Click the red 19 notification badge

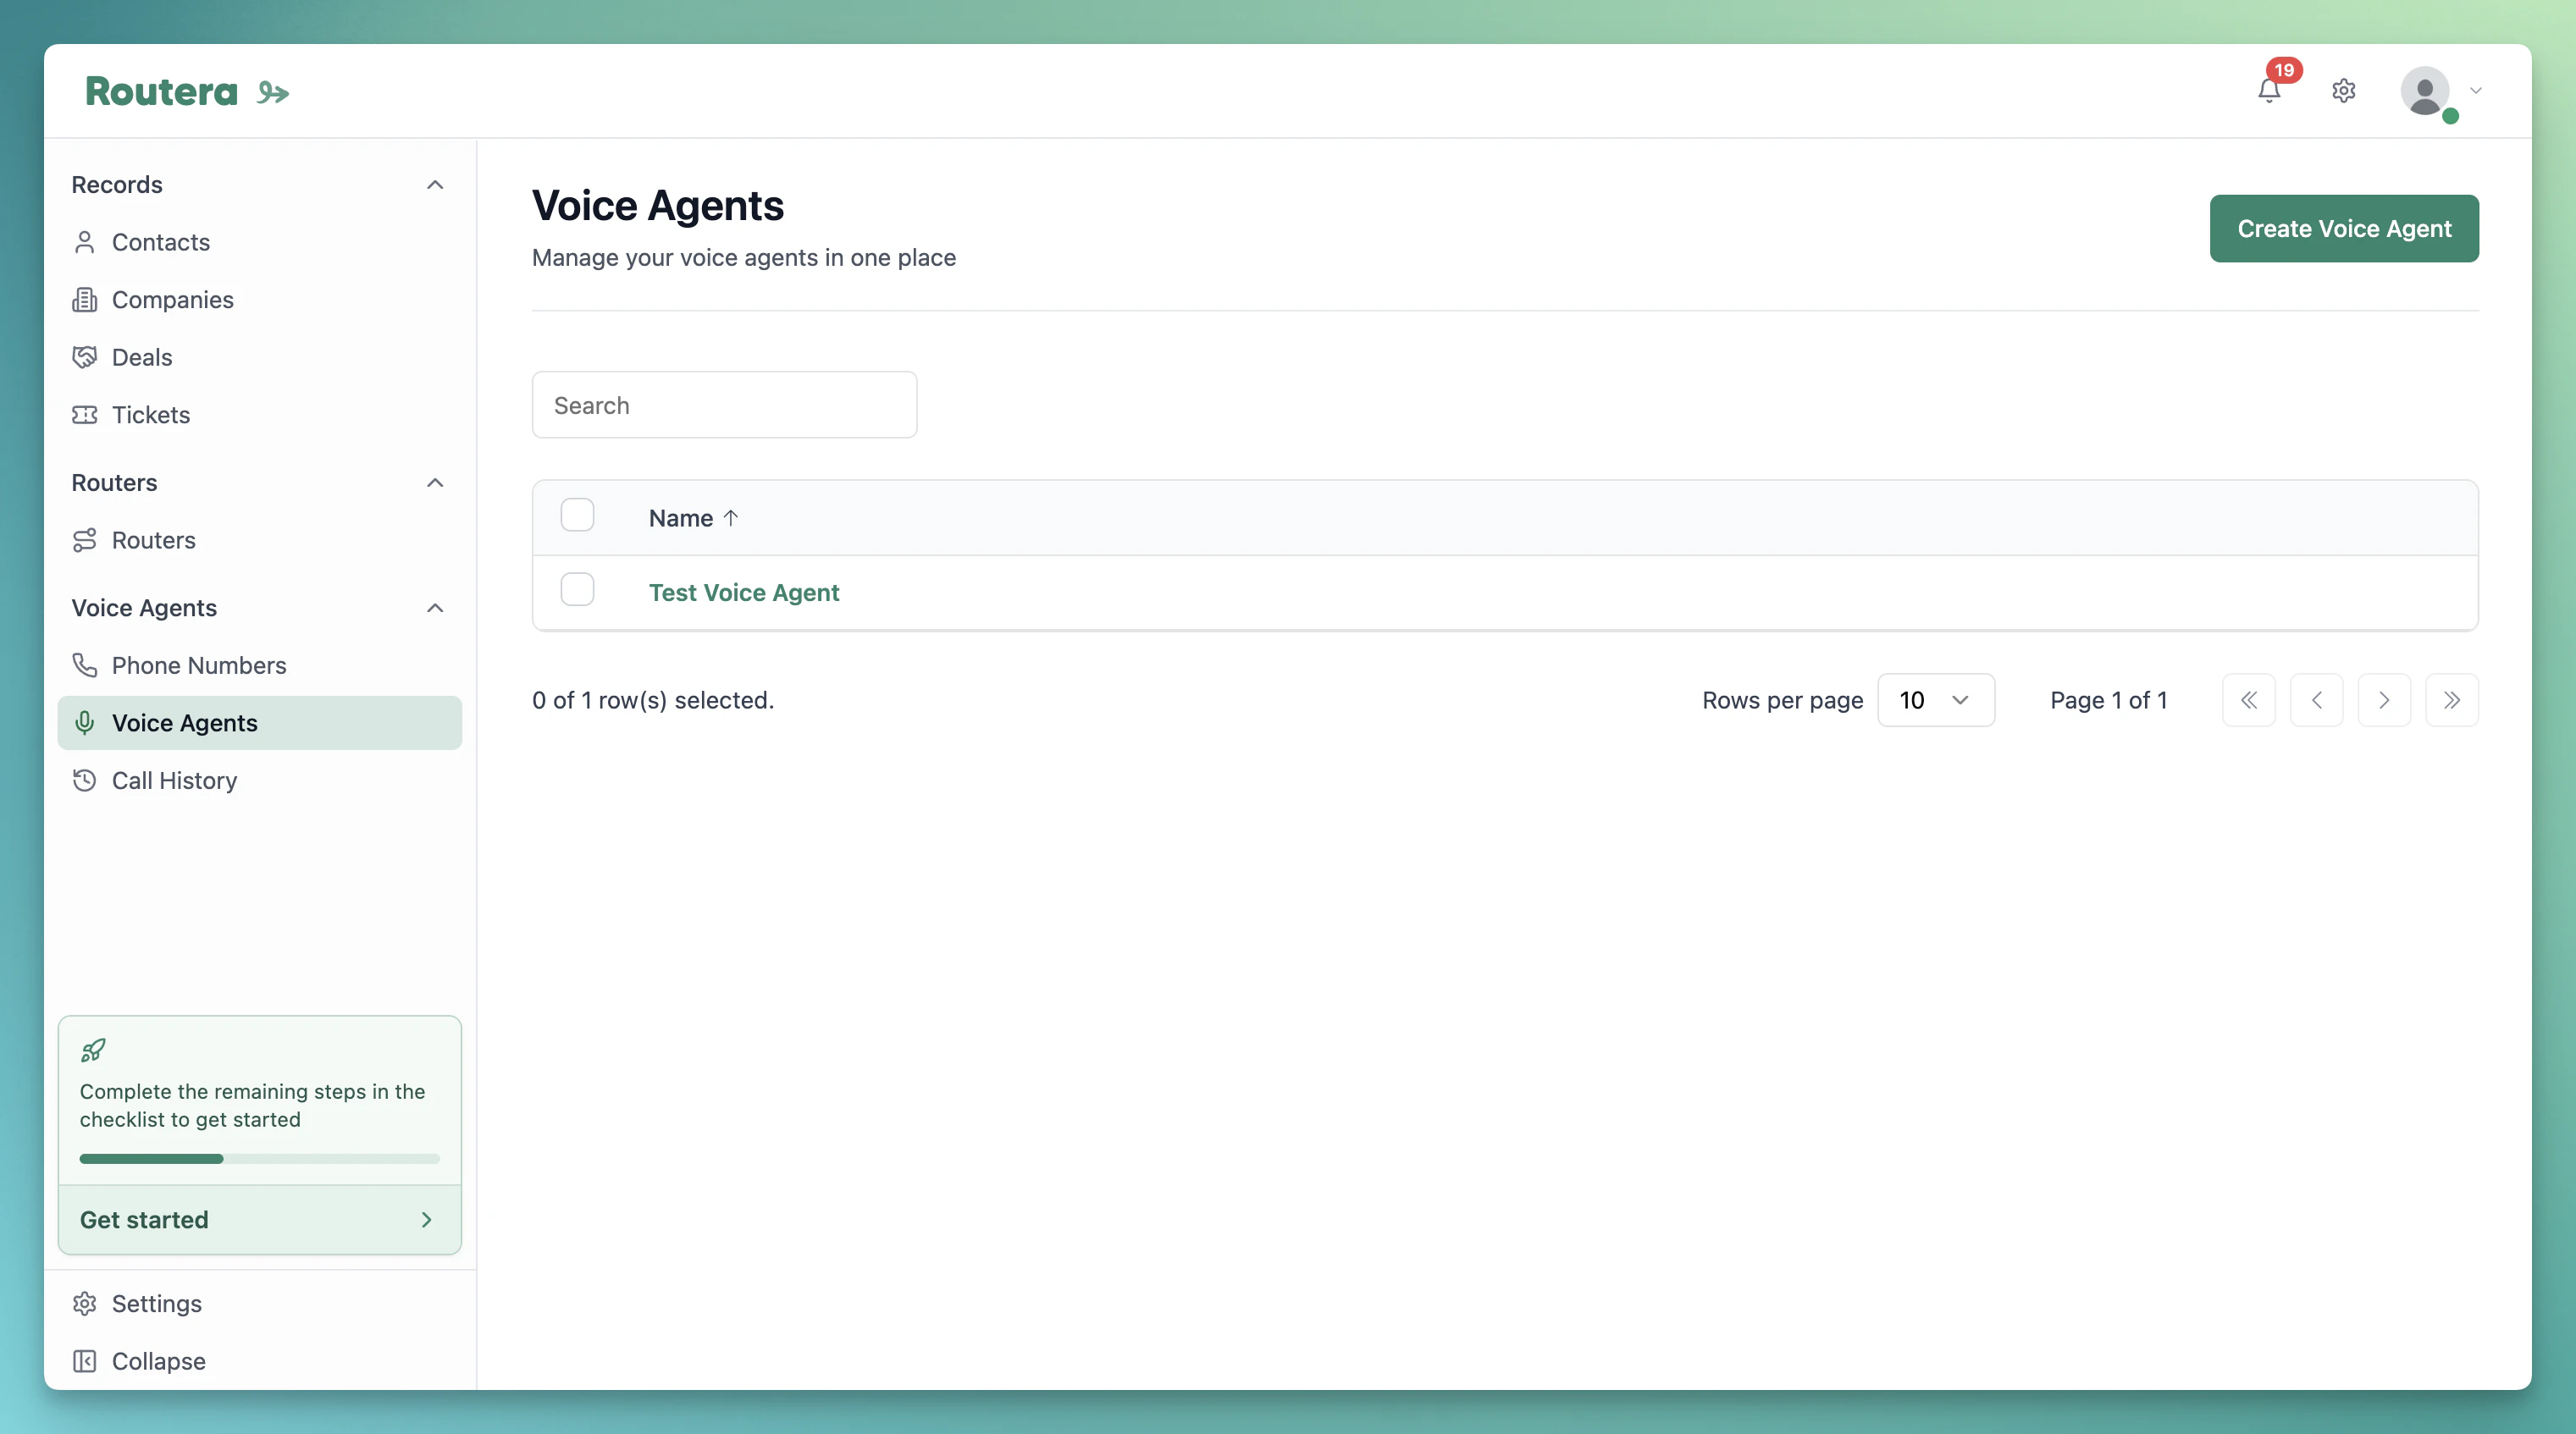2284,70
